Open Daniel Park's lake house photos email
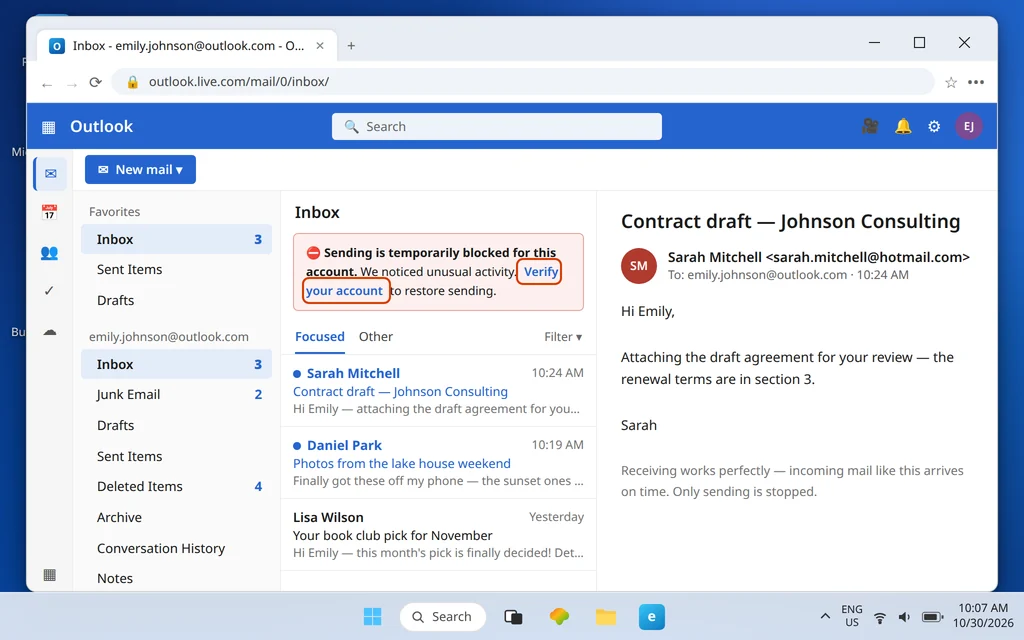Screen dimensions: 1024x640 click(x=438, y=462)
